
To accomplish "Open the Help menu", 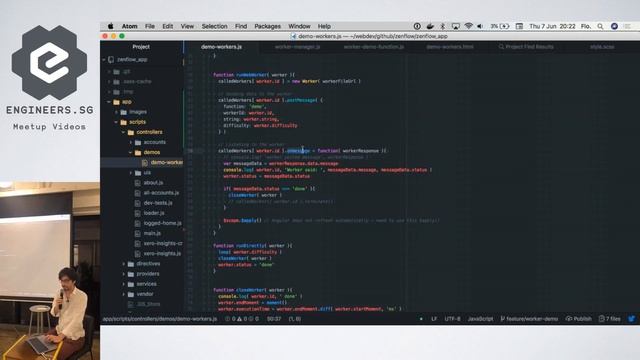I will [x=324, y=26].
